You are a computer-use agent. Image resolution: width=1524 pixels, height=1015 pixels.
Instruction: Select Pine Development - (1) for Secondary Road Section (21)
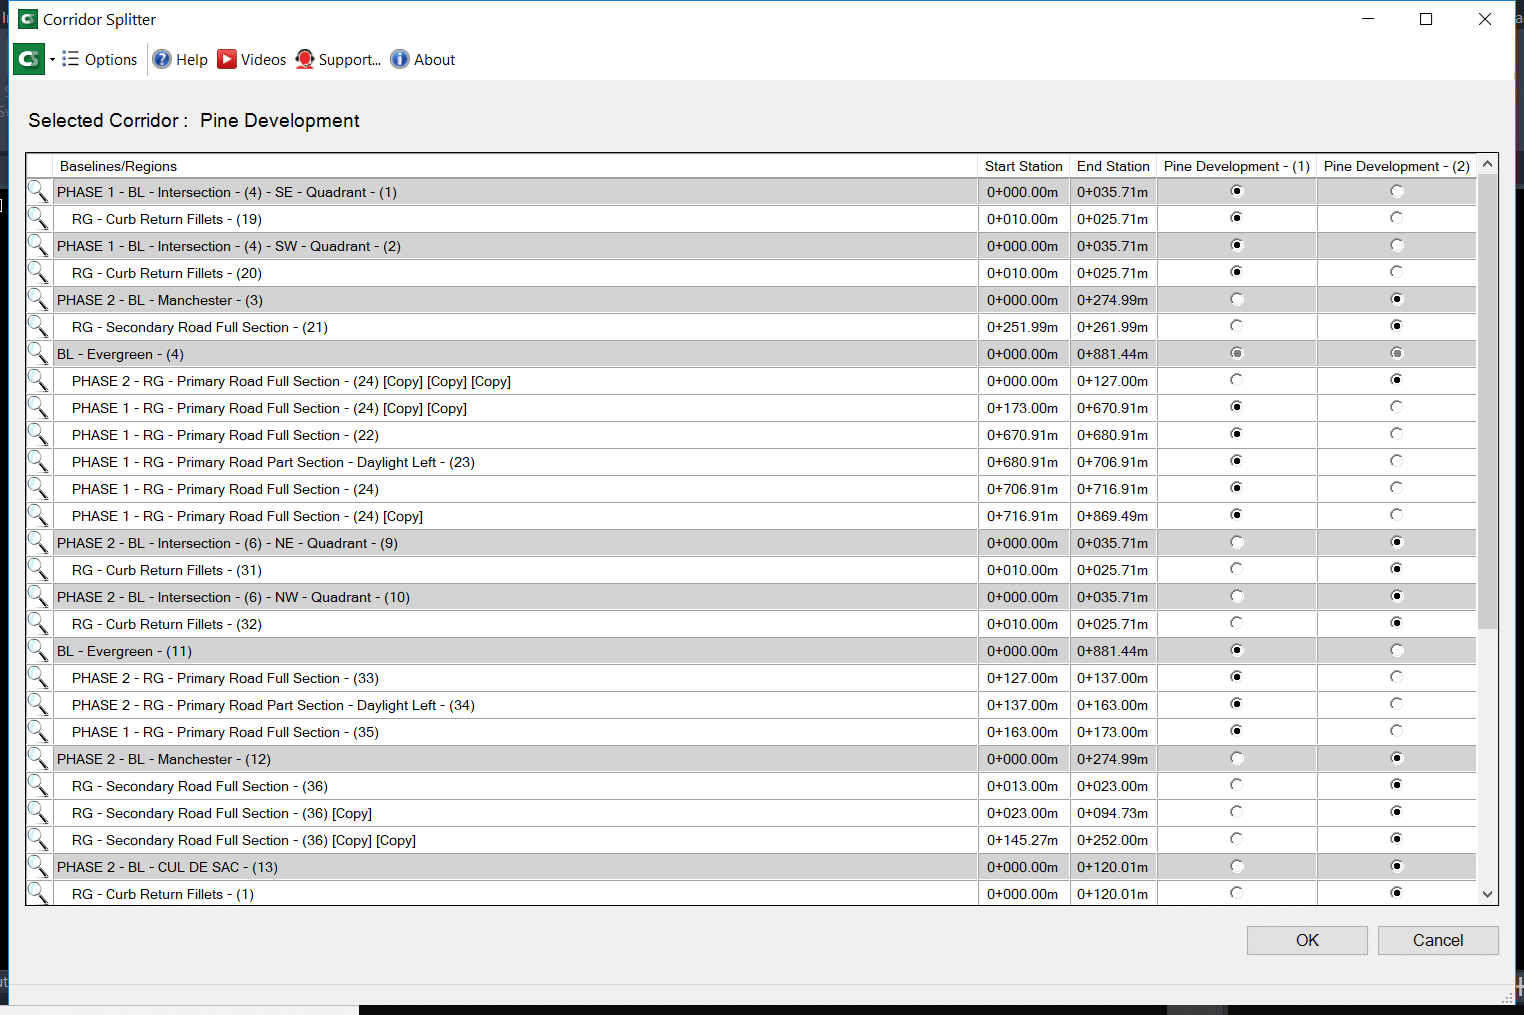point(1237,326)
